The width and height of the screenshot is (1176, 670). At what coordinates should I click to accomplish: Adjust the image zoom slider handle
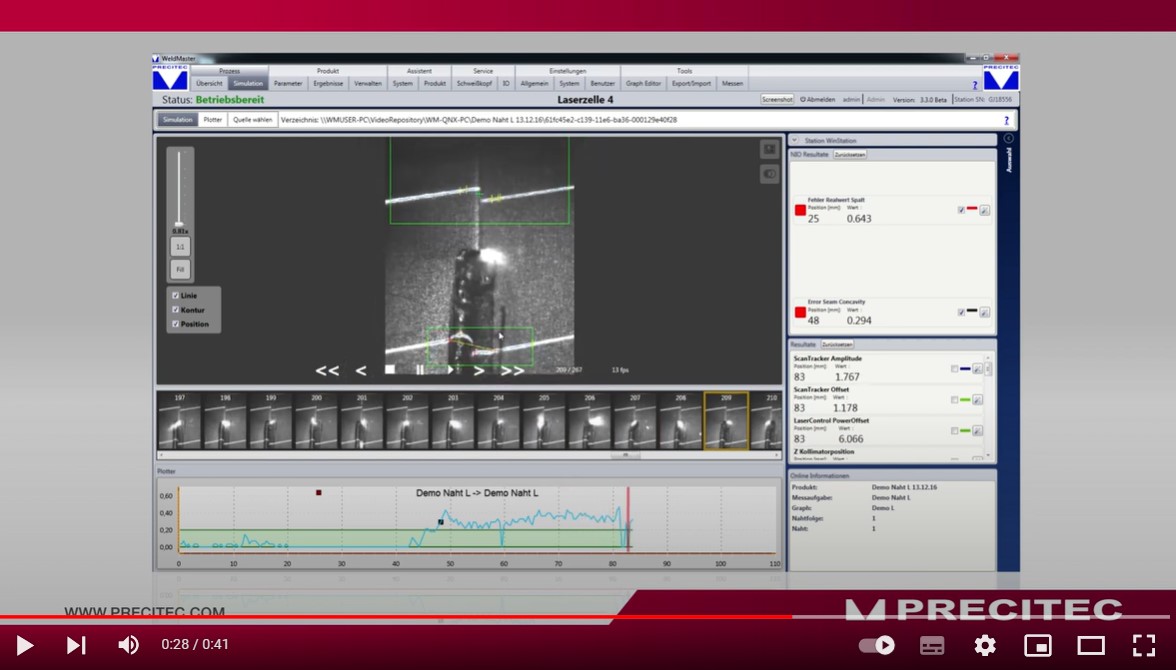[x=178, y=223]
